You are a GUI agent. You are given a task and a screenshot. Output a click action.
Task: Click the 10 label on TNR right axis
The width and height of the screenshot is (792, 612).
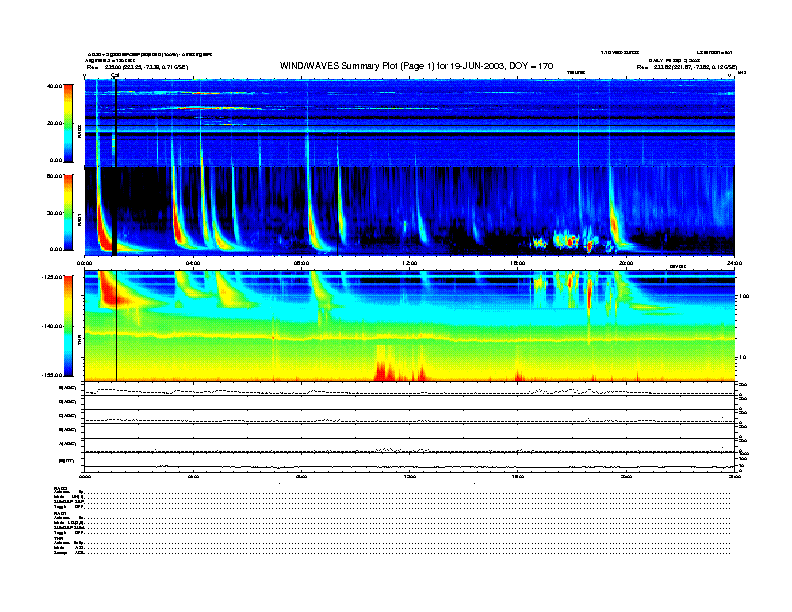(x=745, y=357)
